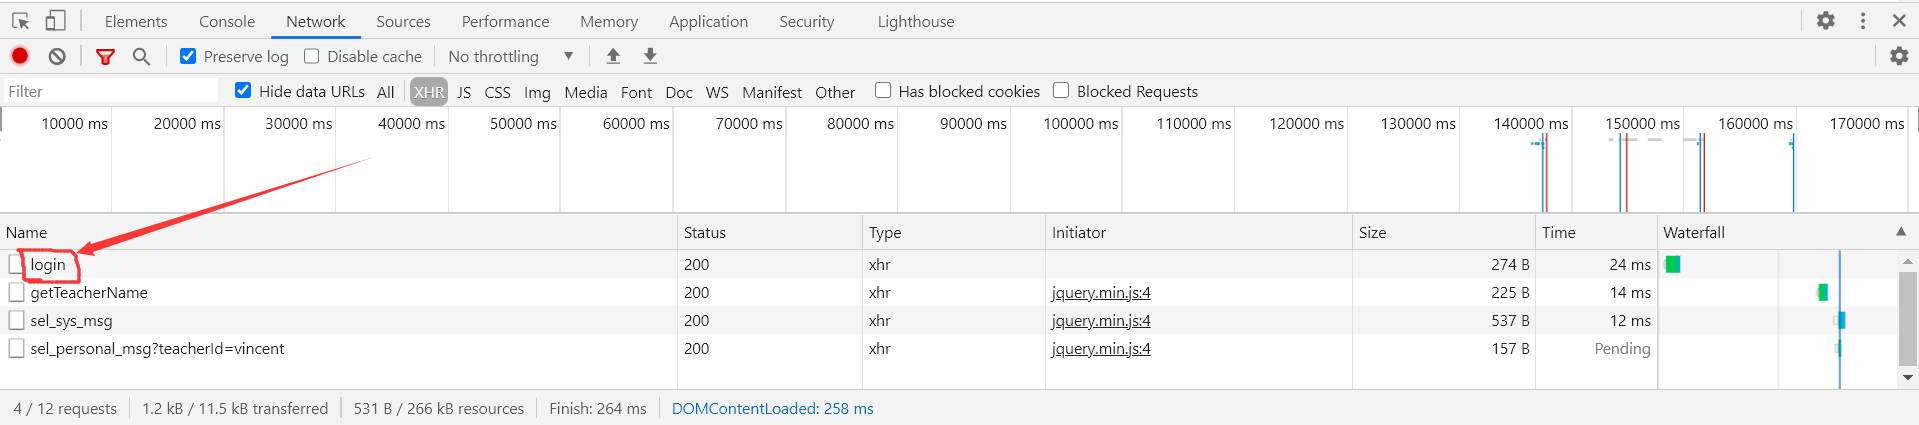Click the export HAR download icon
Viewport: 1919px width, 425px height.
pyautogui.click(x=650, y=56)
